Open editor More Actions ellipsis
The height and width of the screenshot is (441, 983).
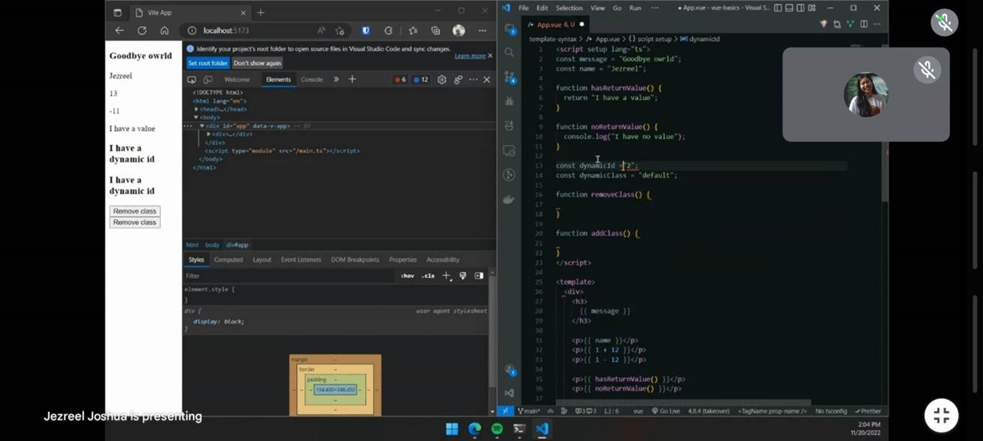pyautogui.click(x=878, y=24)
